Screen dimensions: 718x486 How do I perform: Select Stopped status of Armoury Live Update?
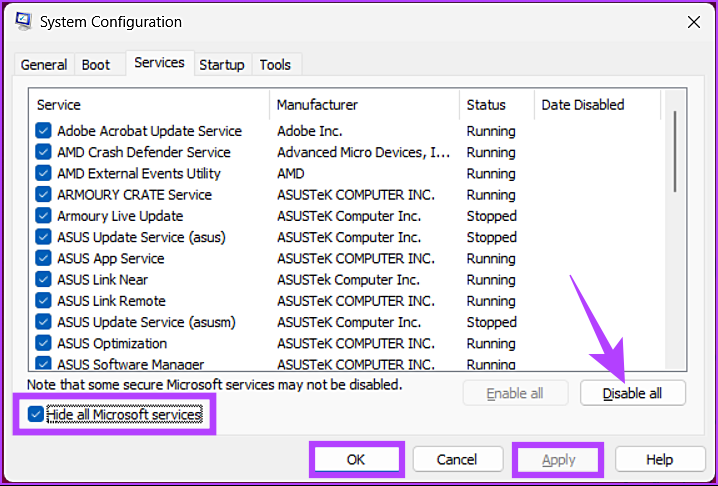pos(492,216)
